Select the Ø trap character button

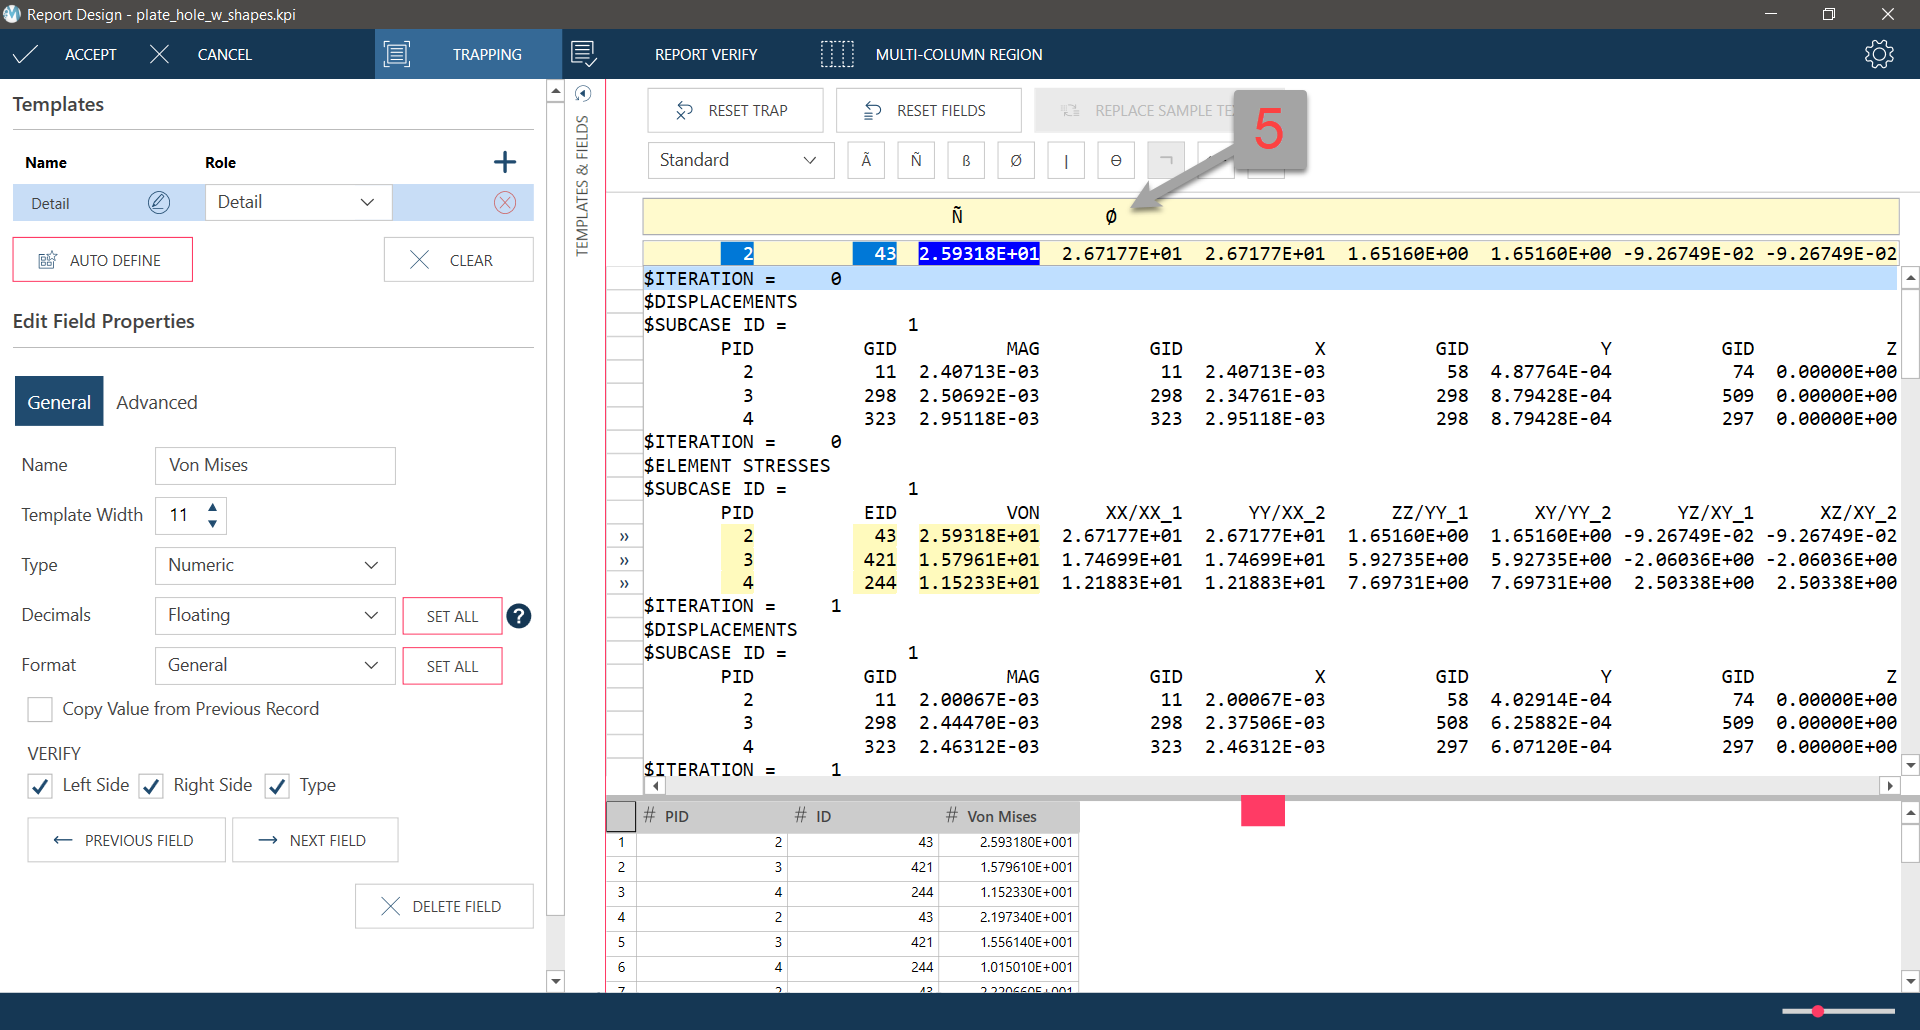click(x=1016, y=160)
